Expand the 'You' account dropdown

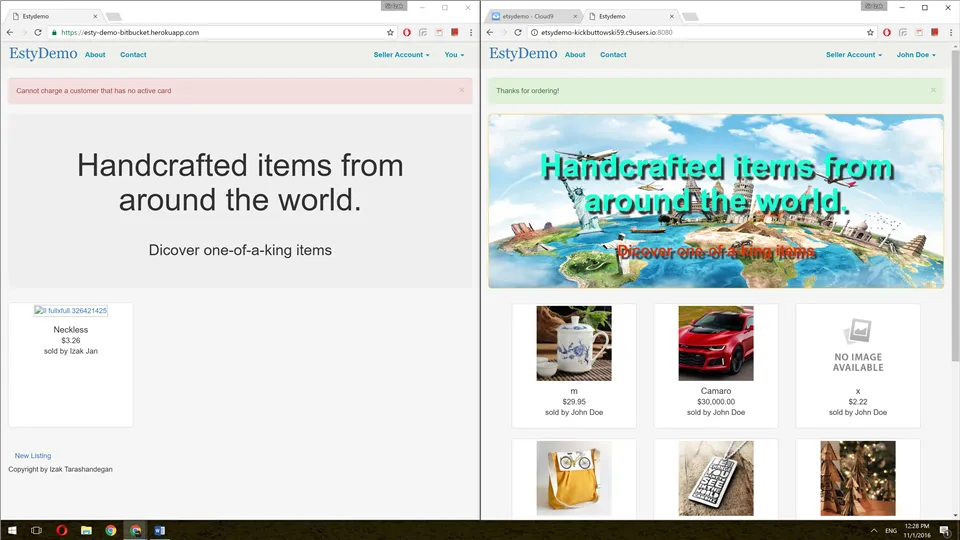(x=454, y=54)
